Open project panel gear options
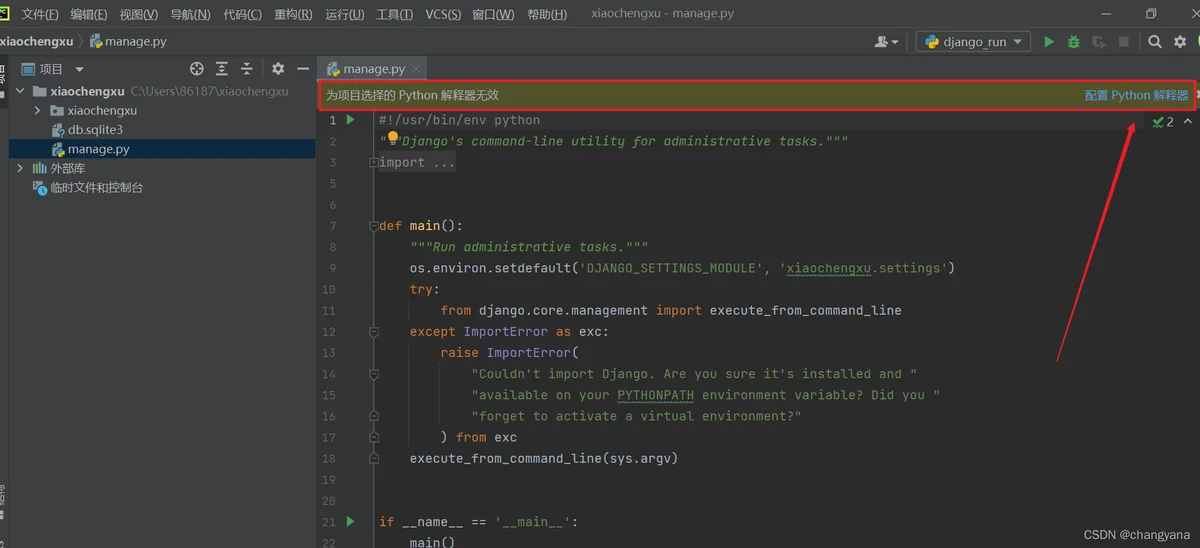Viewport: 1200px width, 548px height. pyautogui.click(x=278, y=69)
